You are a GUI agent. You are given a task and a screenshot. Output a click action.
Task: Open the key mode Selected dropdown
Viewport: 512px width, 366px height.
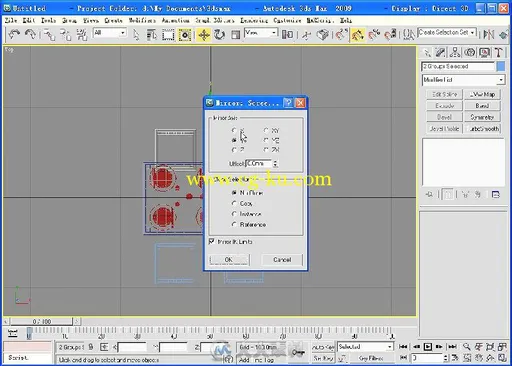(x=365, y=347)
